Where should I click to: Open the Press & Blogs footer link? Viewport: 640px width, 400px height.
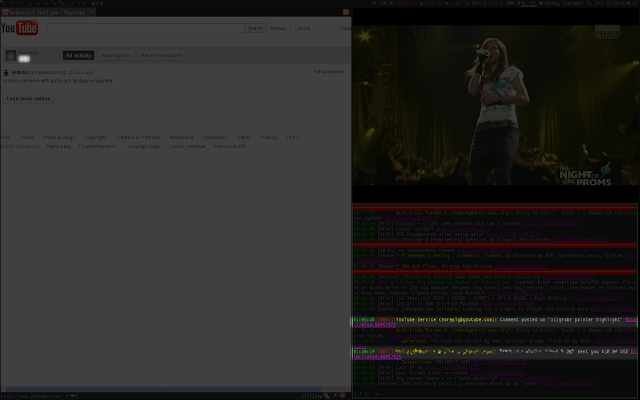point(59,138)
